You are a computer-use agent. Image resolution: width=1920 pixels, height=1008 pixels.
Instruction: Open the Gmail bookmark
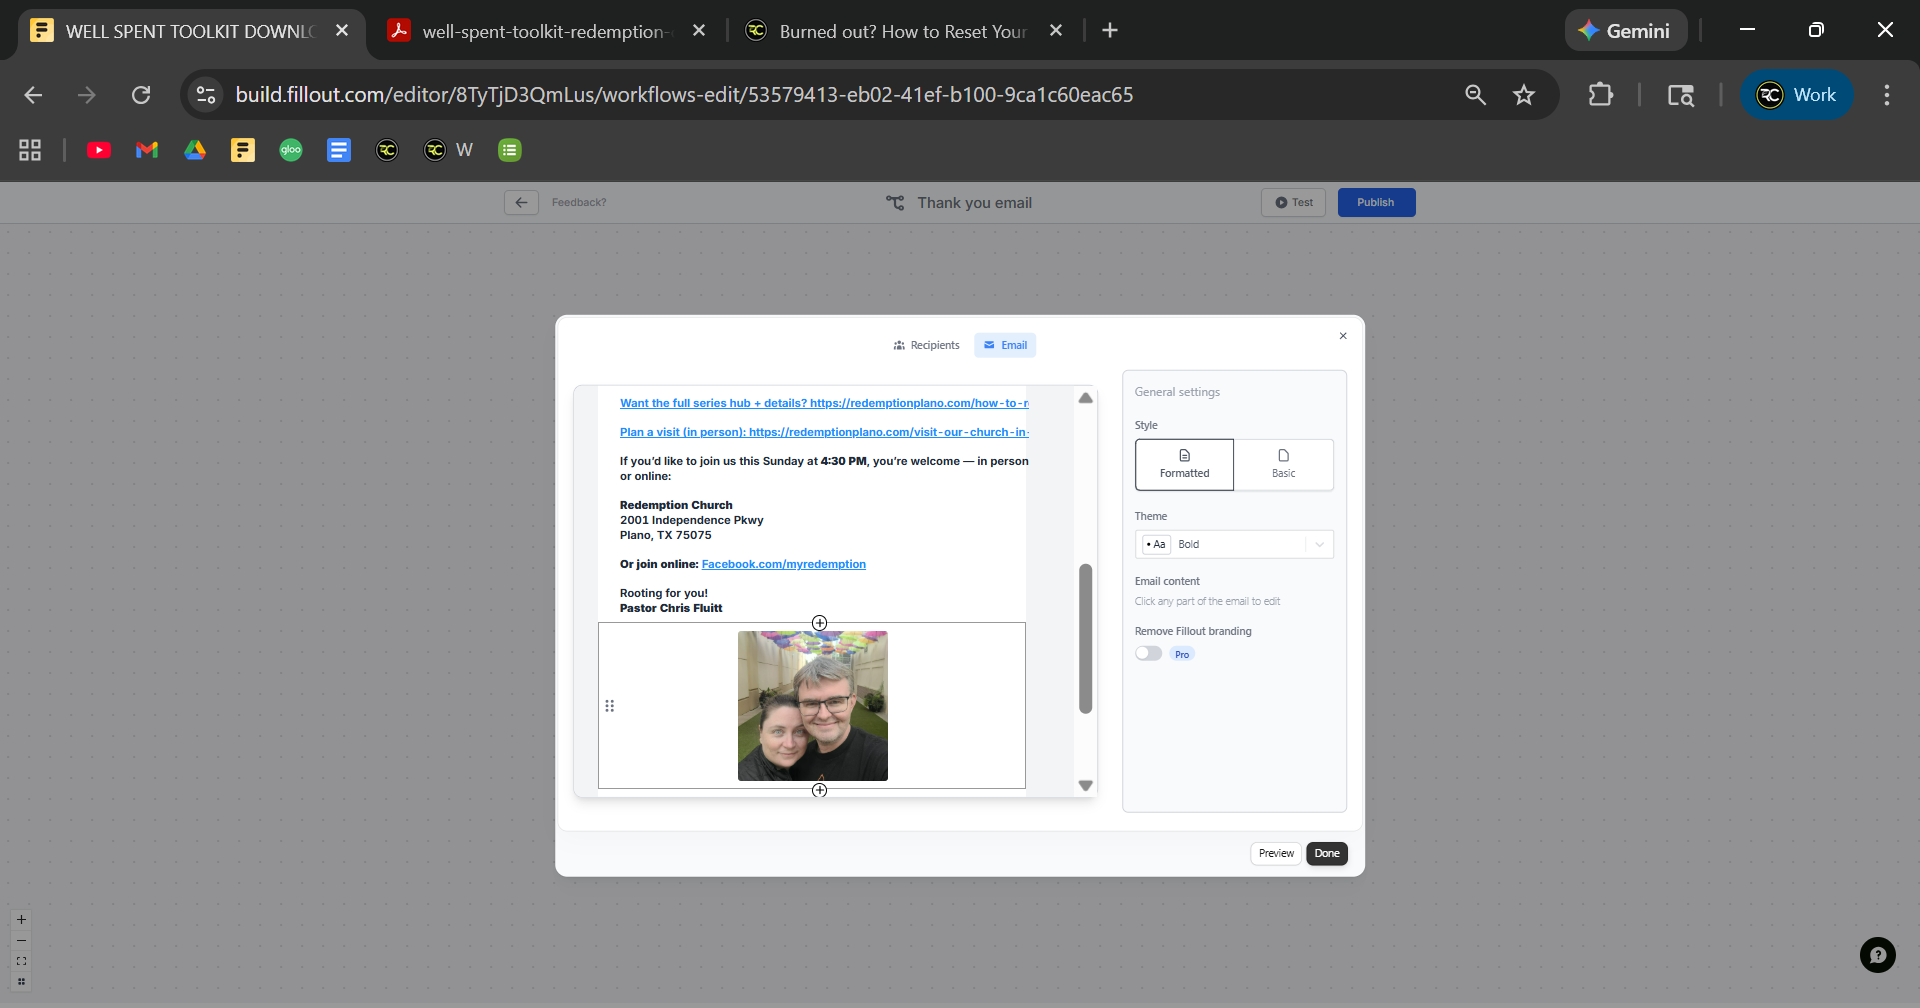click(147, 150)
